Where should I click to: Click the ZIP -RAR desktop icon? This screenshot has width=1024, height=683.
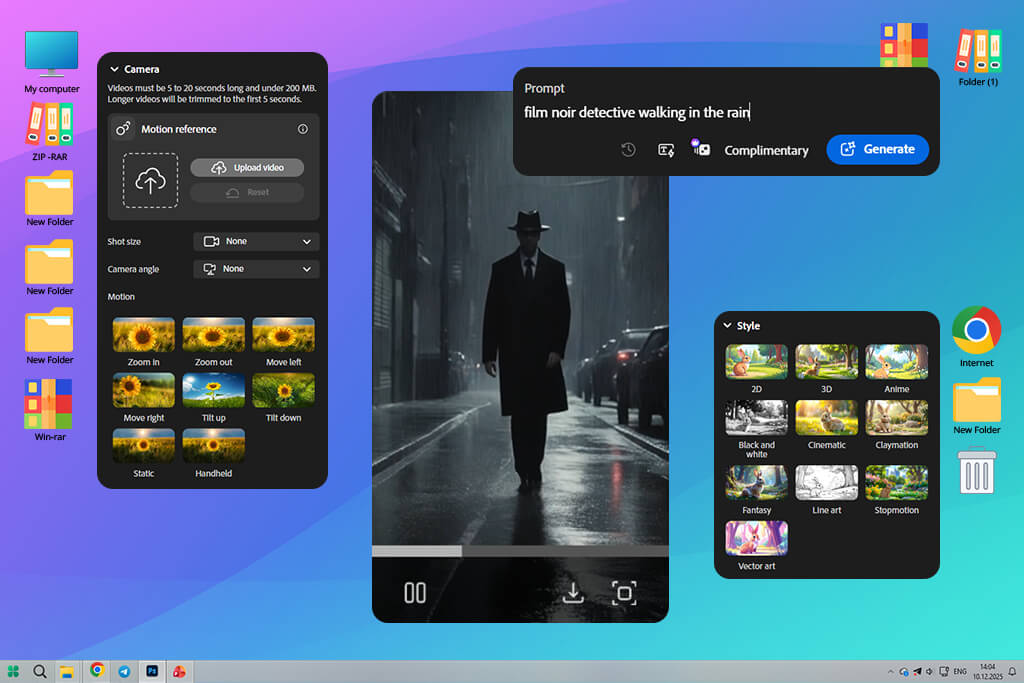[50, 125]
